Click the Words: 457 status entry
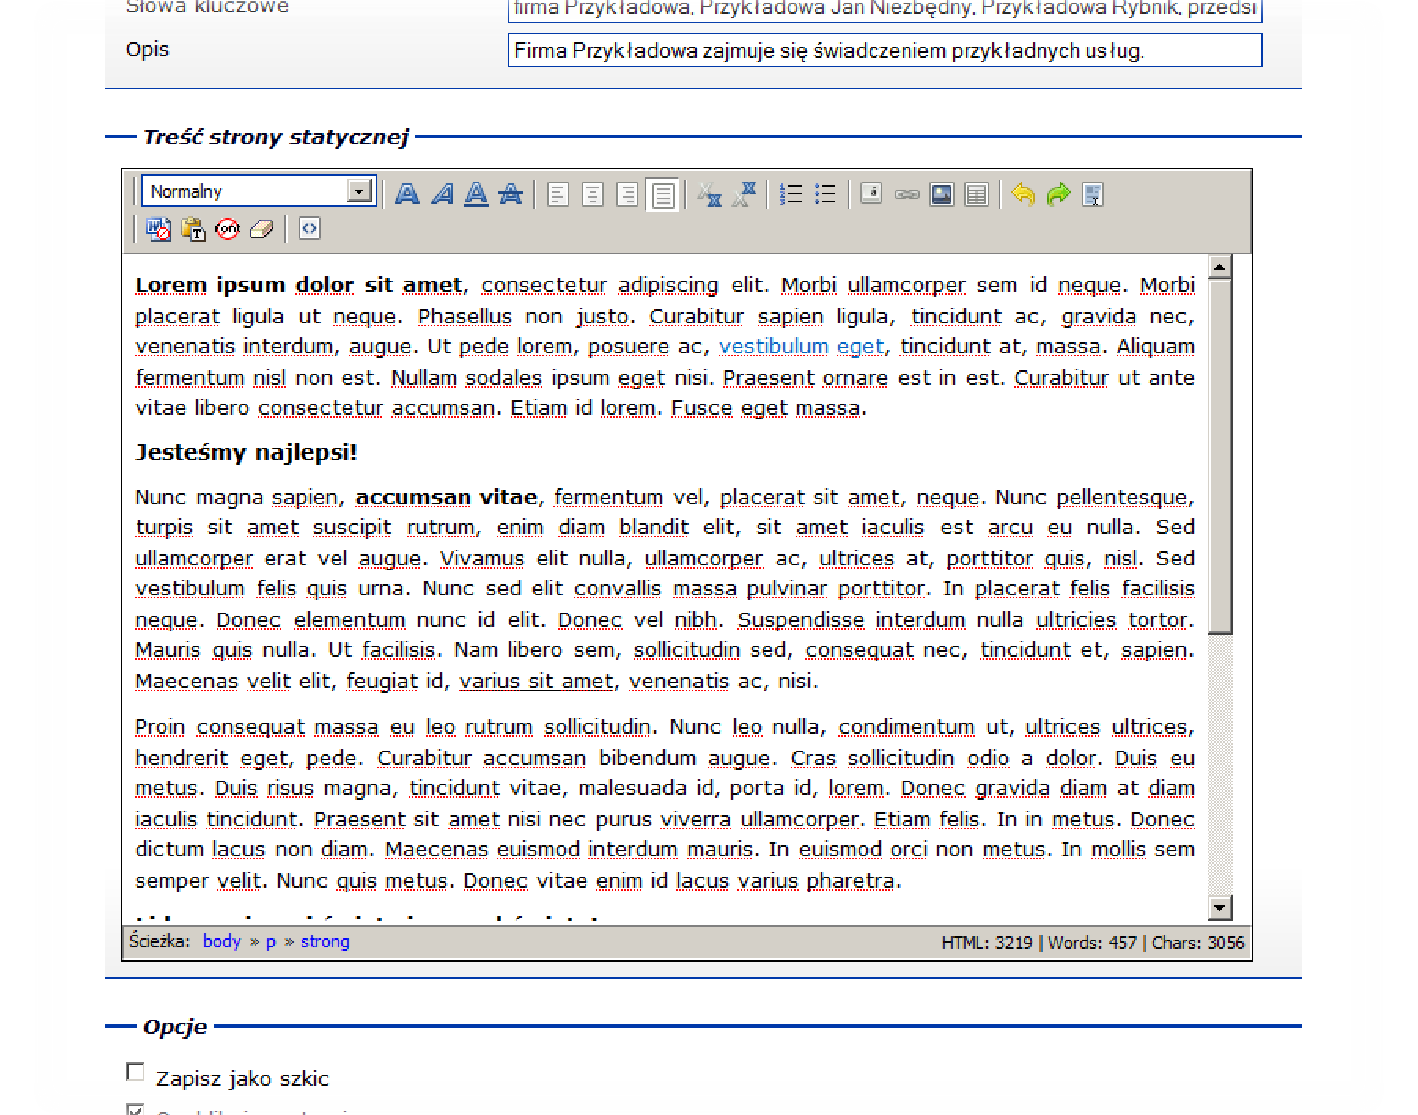 (1092, 942)
